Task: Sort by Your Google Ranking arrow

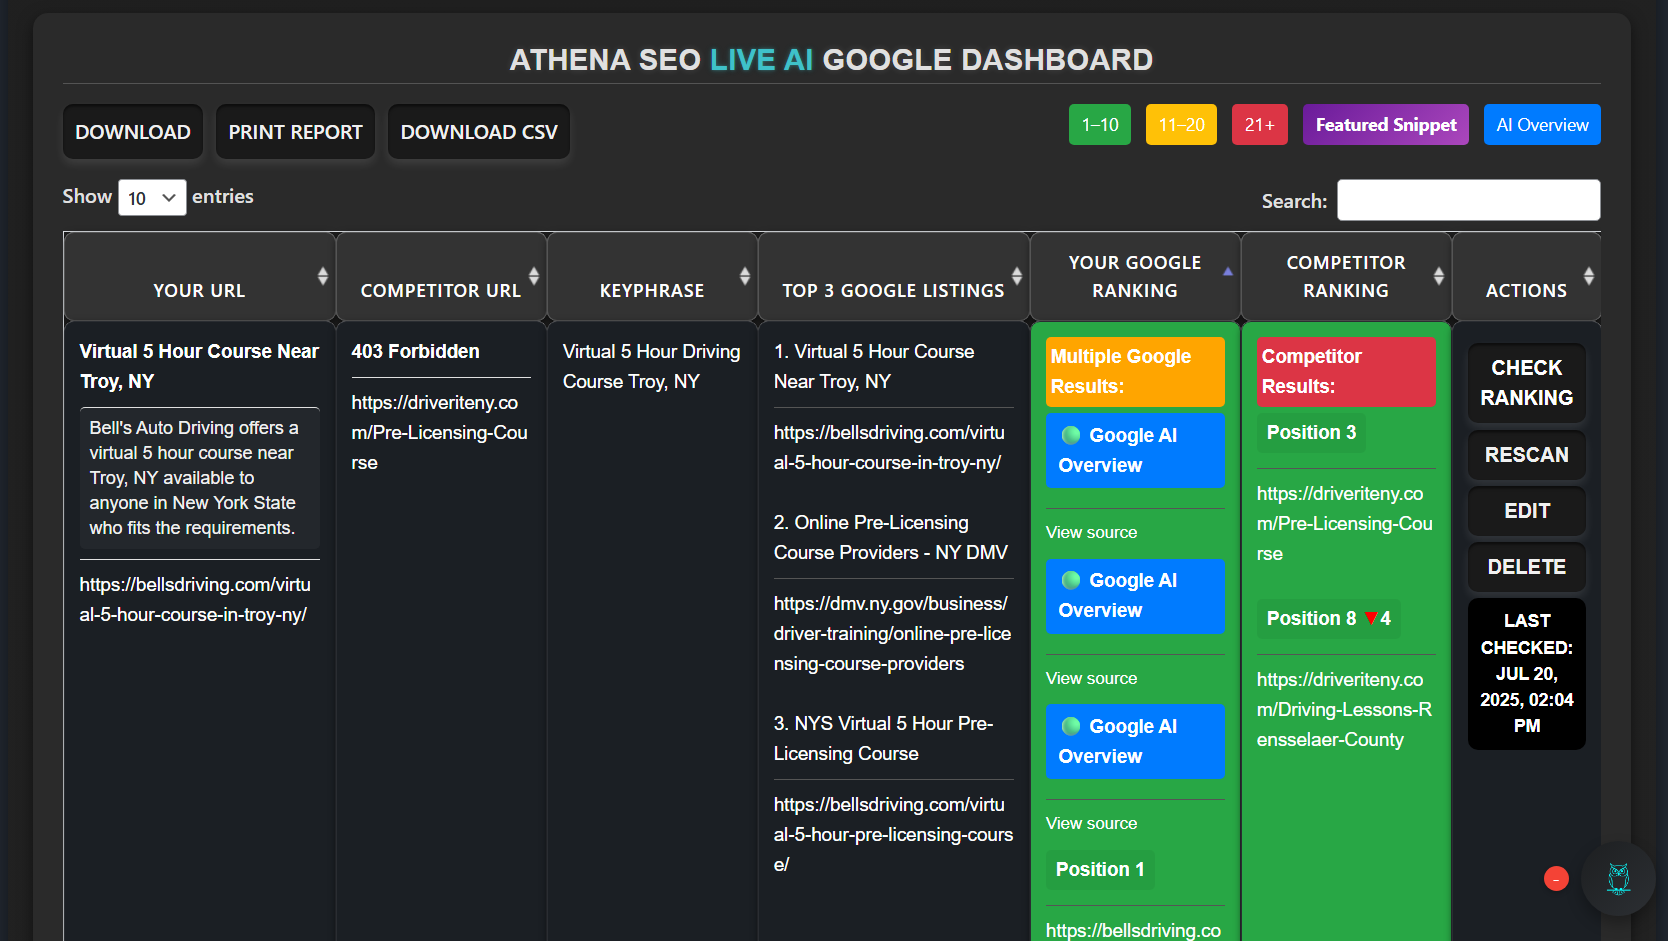Action: click(x=1228, y=272)
